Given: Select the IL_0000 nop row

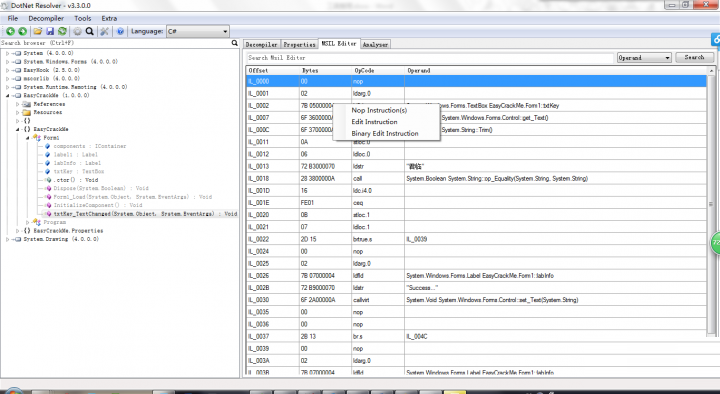Looking at the screenshot, I should pos(477,81).
